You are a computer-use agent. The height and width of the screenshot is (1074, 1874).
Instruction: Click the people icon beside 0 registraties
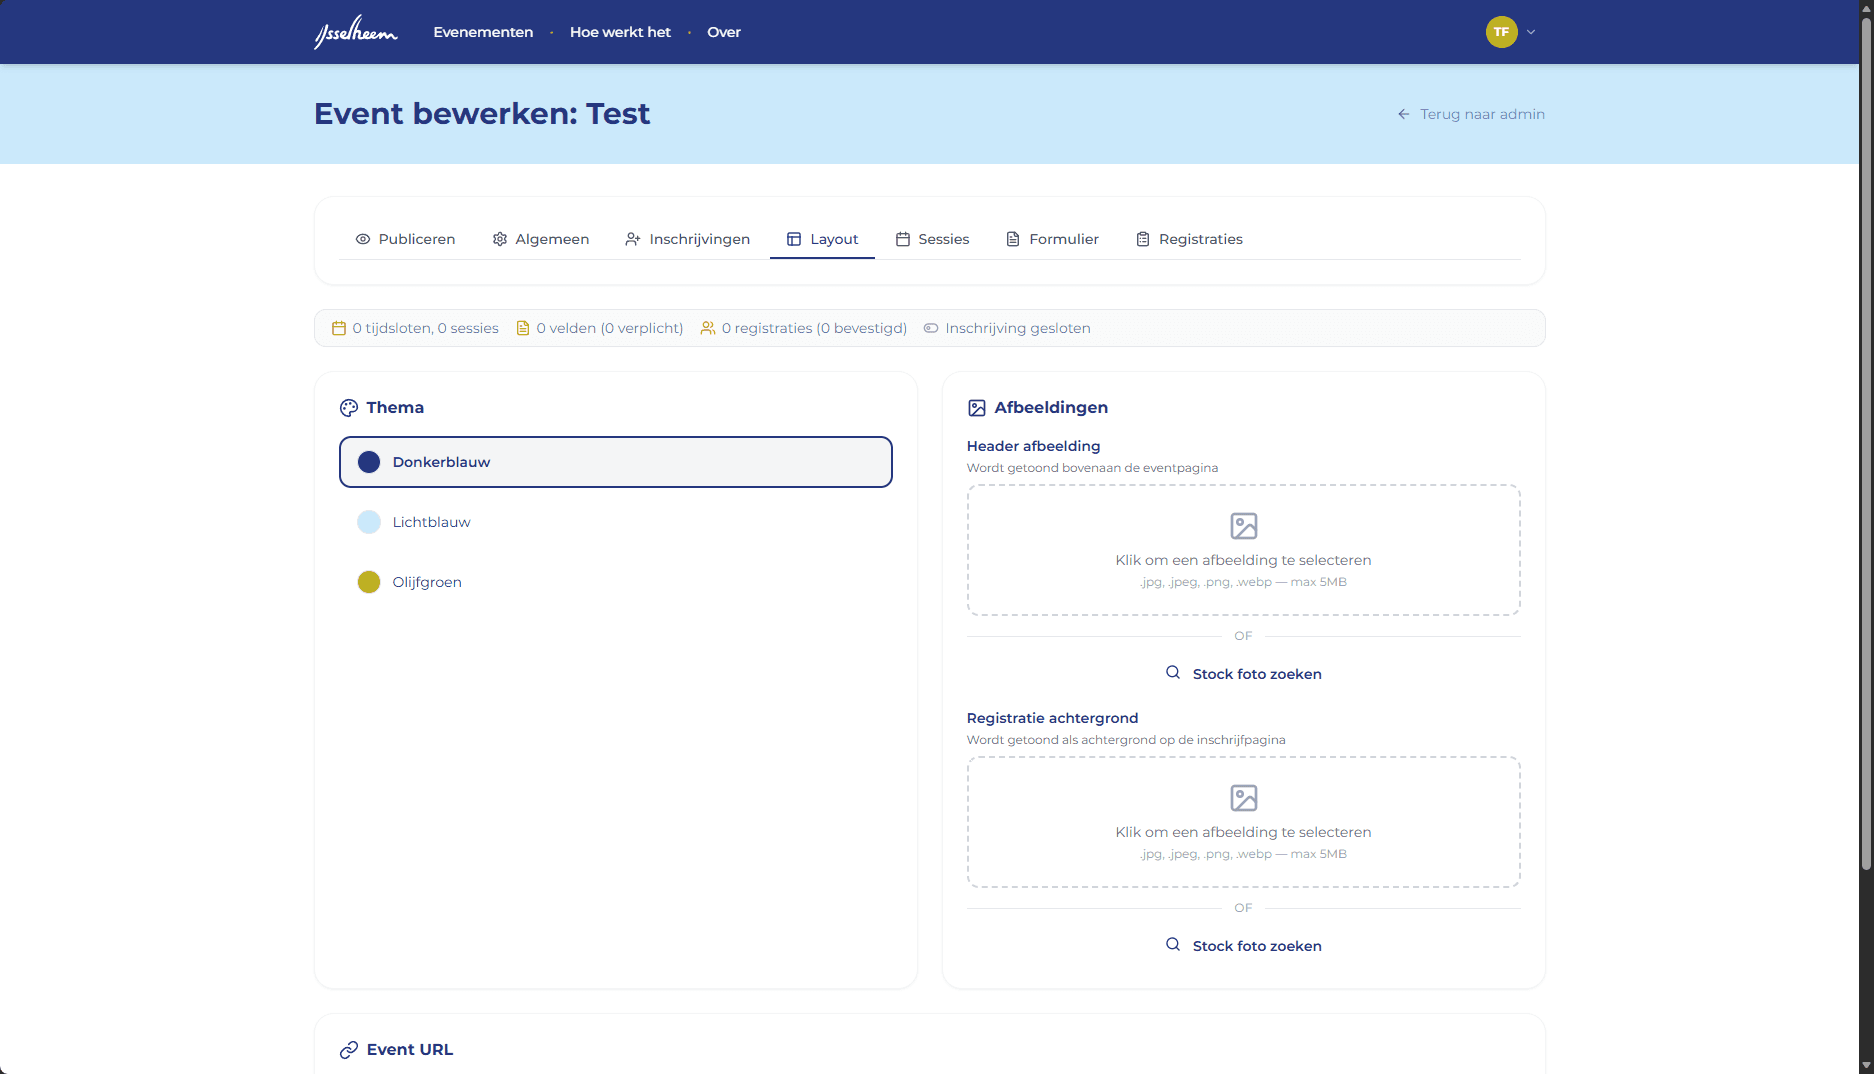[708, 328]
